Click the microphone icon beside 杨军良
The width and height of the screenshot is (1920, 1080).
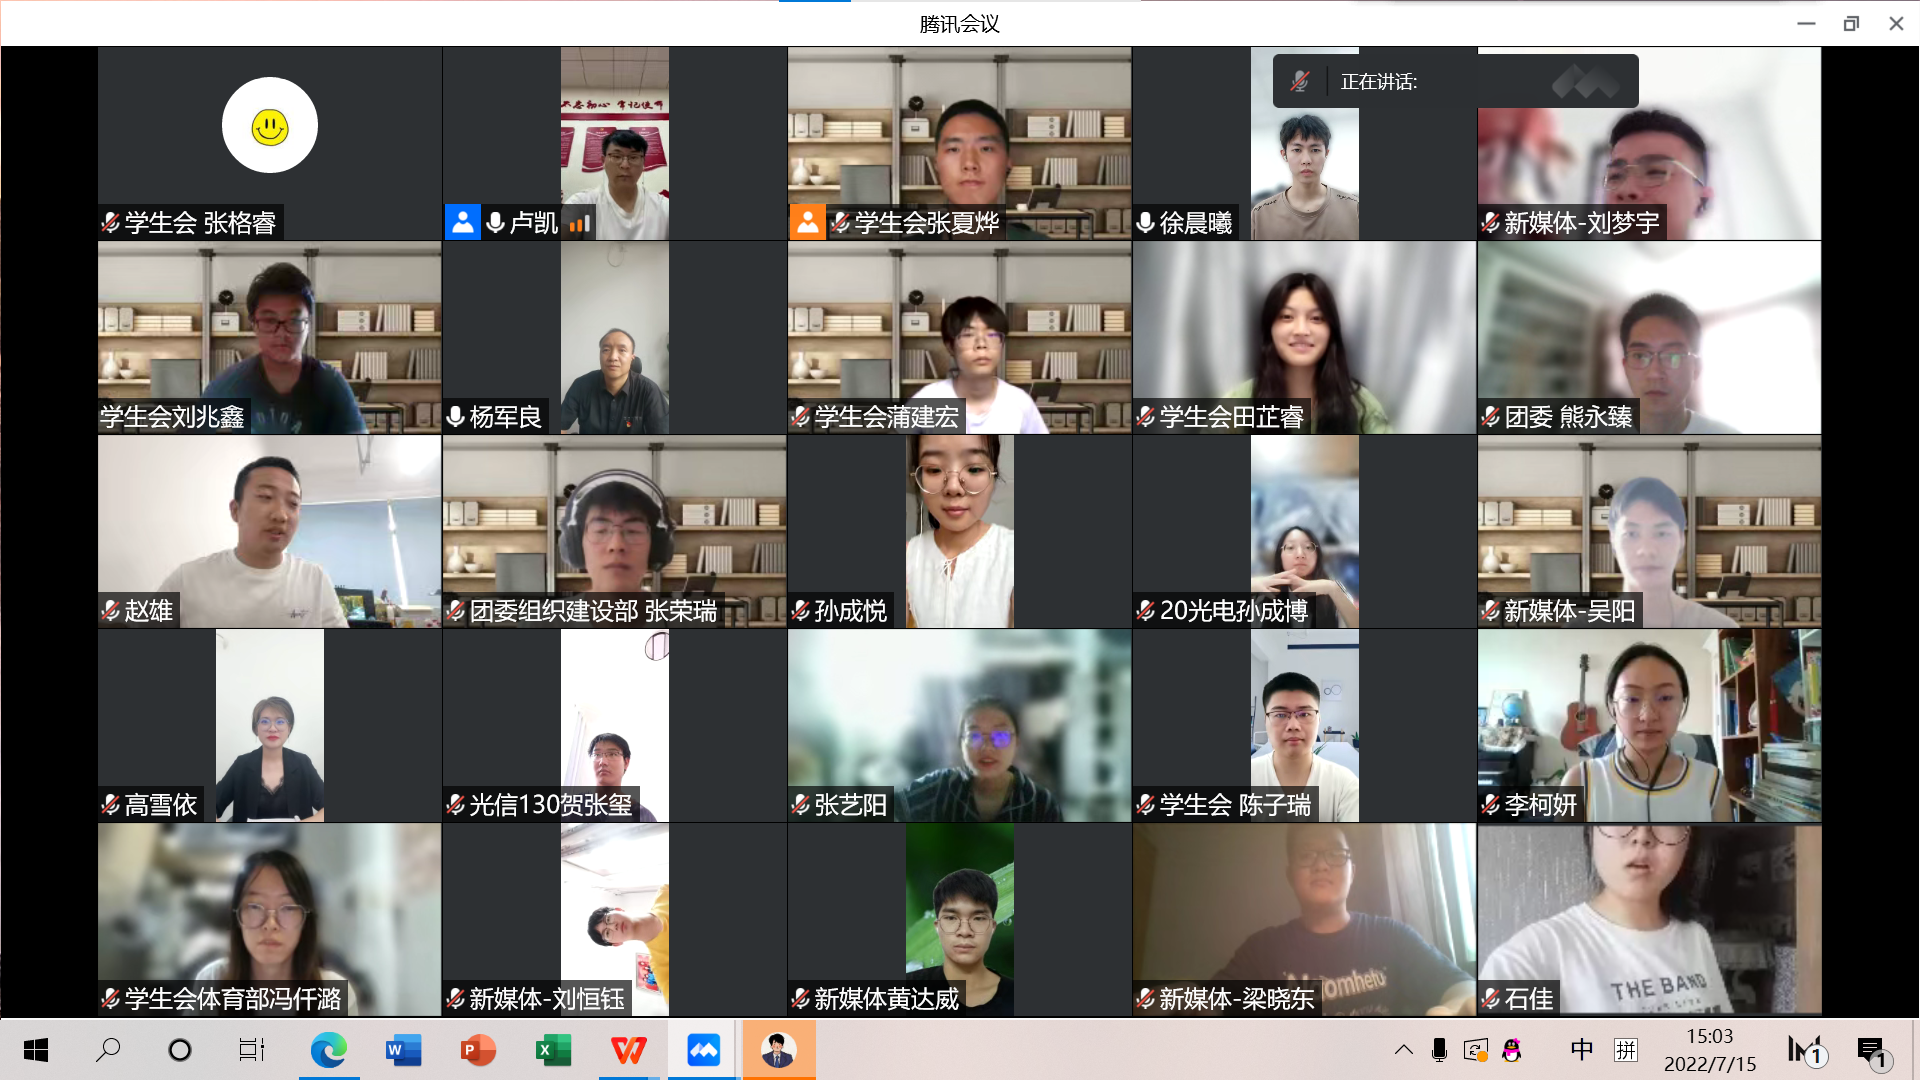click(456, 417)
